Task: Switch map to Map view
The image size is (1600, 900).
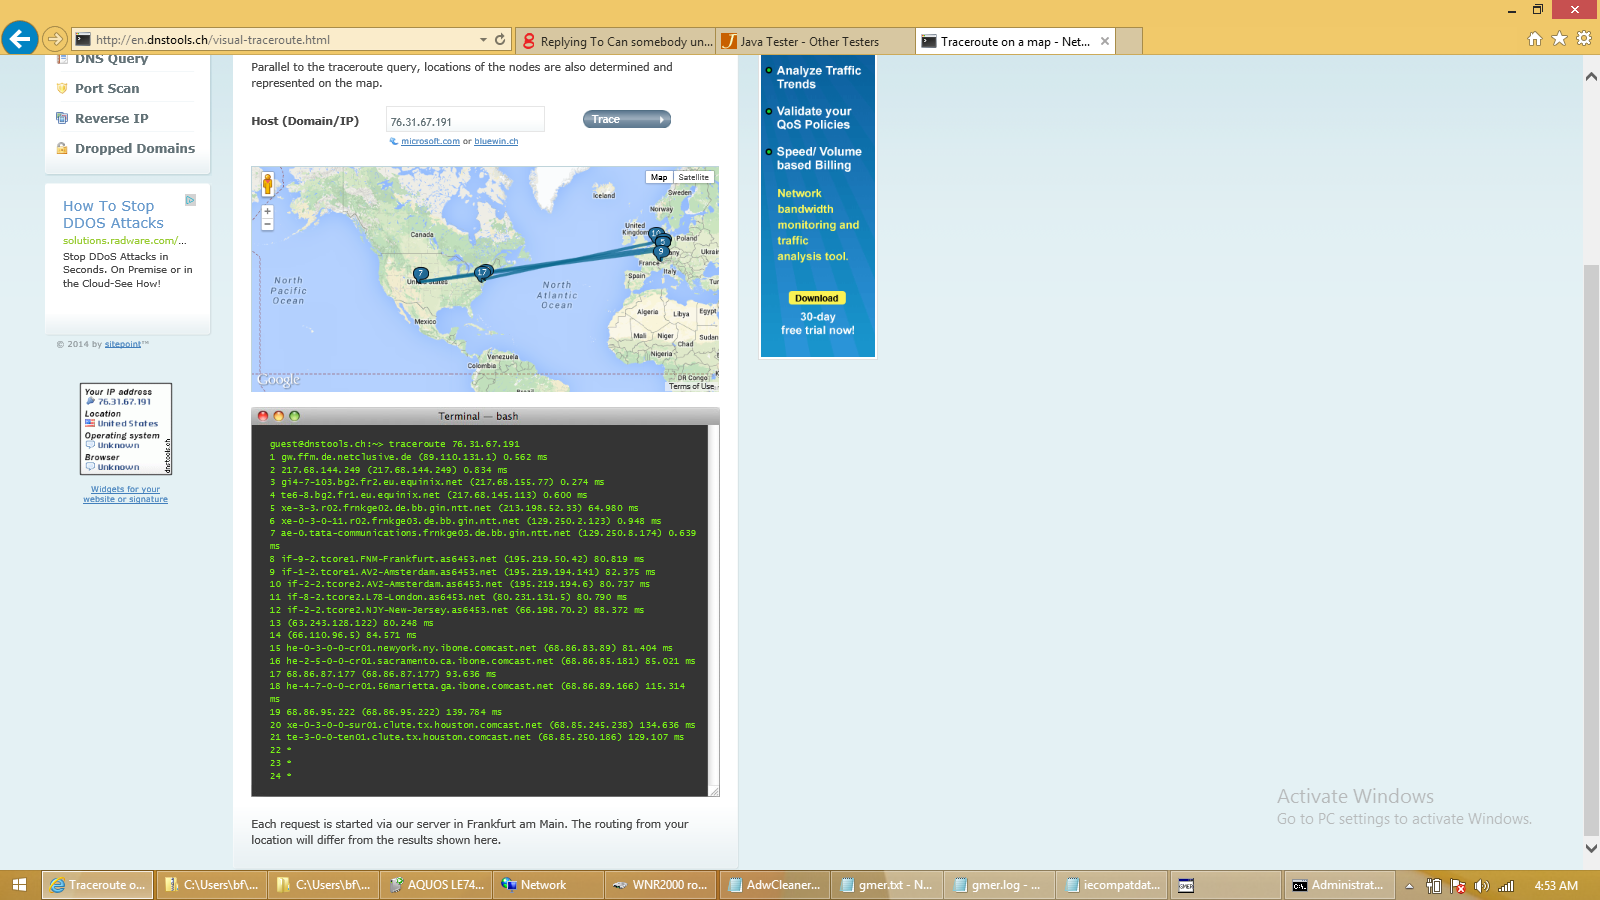Action: pos(659,177)
